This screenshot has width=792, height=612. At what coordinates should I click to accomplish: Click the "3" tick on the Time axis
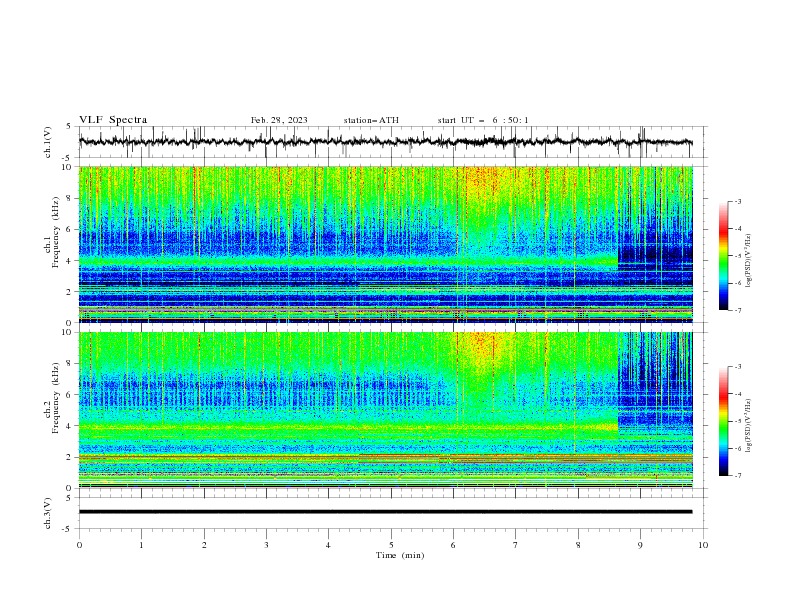click(x=266, y=545)
